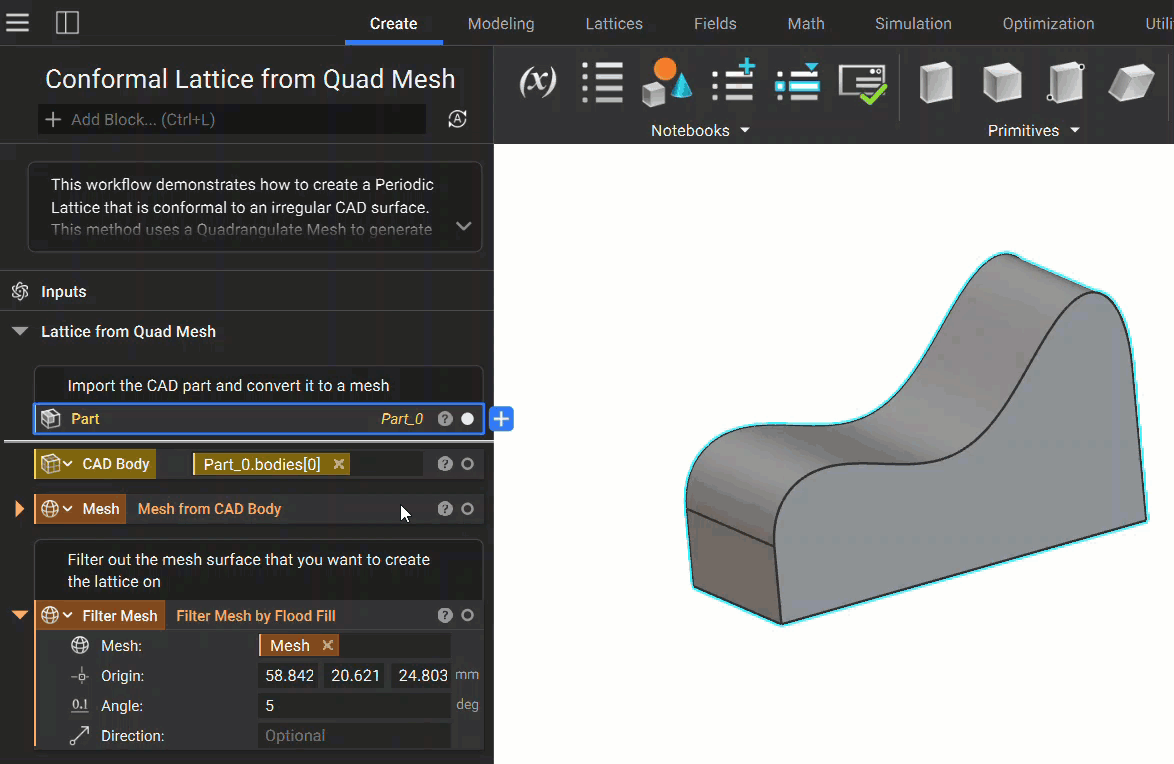Edit the Origin Z value 24.803

tap(422, 676)
